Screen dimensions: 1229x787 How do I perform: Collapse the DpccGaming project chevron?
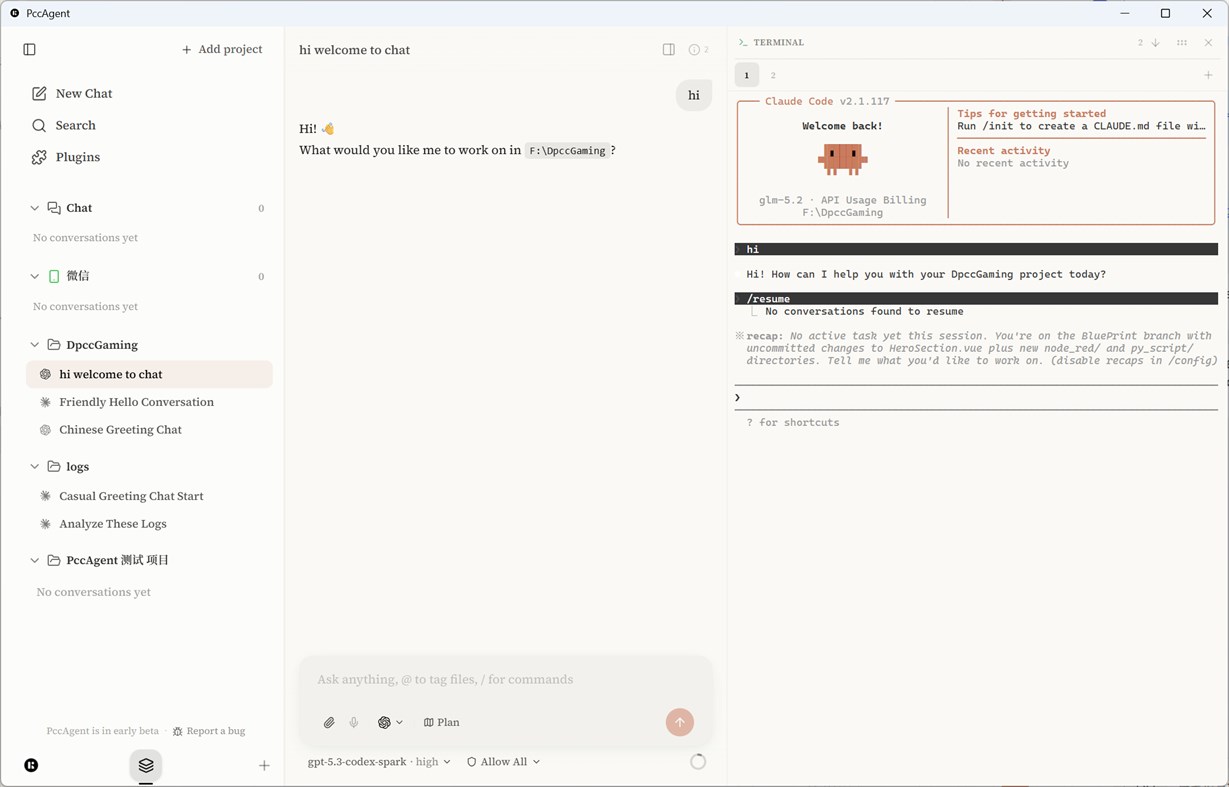[x=34, y=345]
